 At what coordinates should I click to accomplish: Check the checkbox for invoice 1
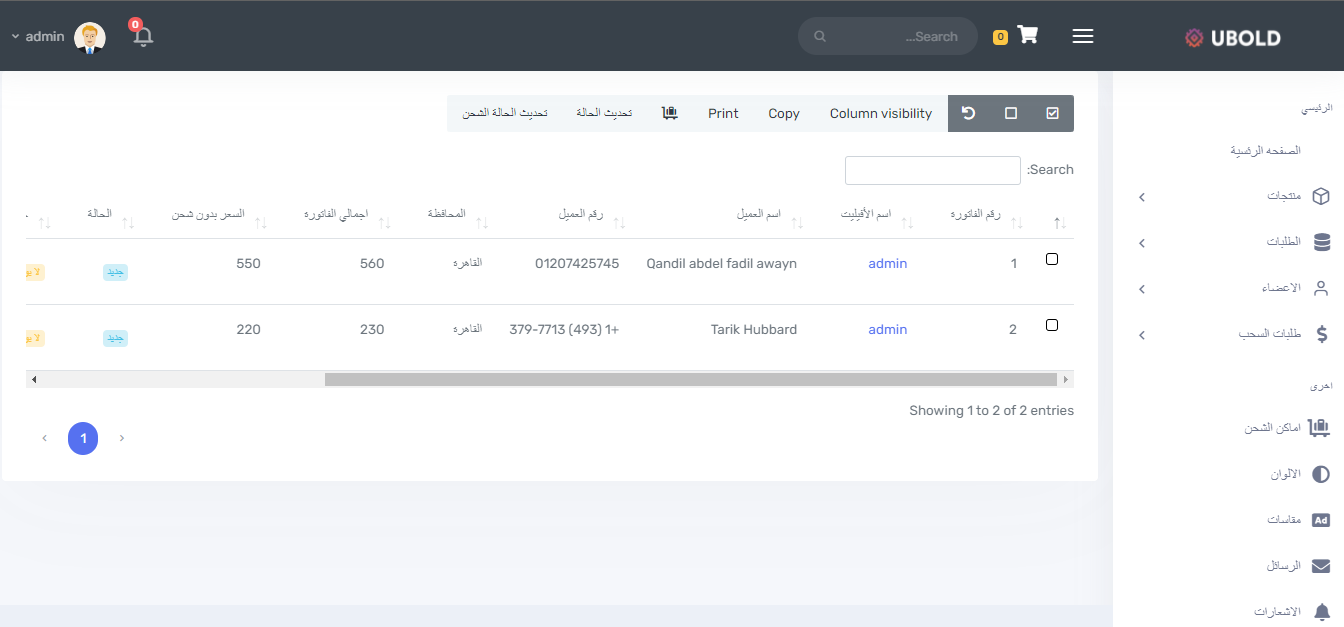coord(1051,259)
